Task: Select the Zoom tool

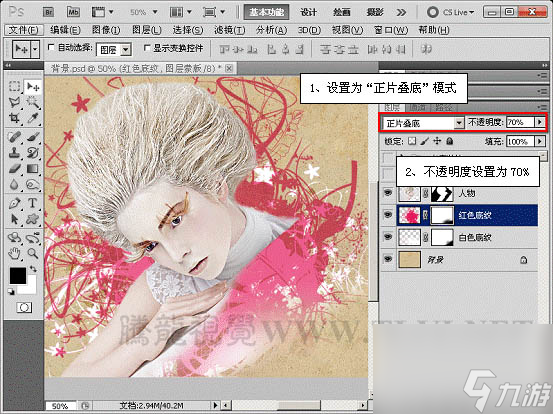Action: pyautogui.click(x=33, y=253)
